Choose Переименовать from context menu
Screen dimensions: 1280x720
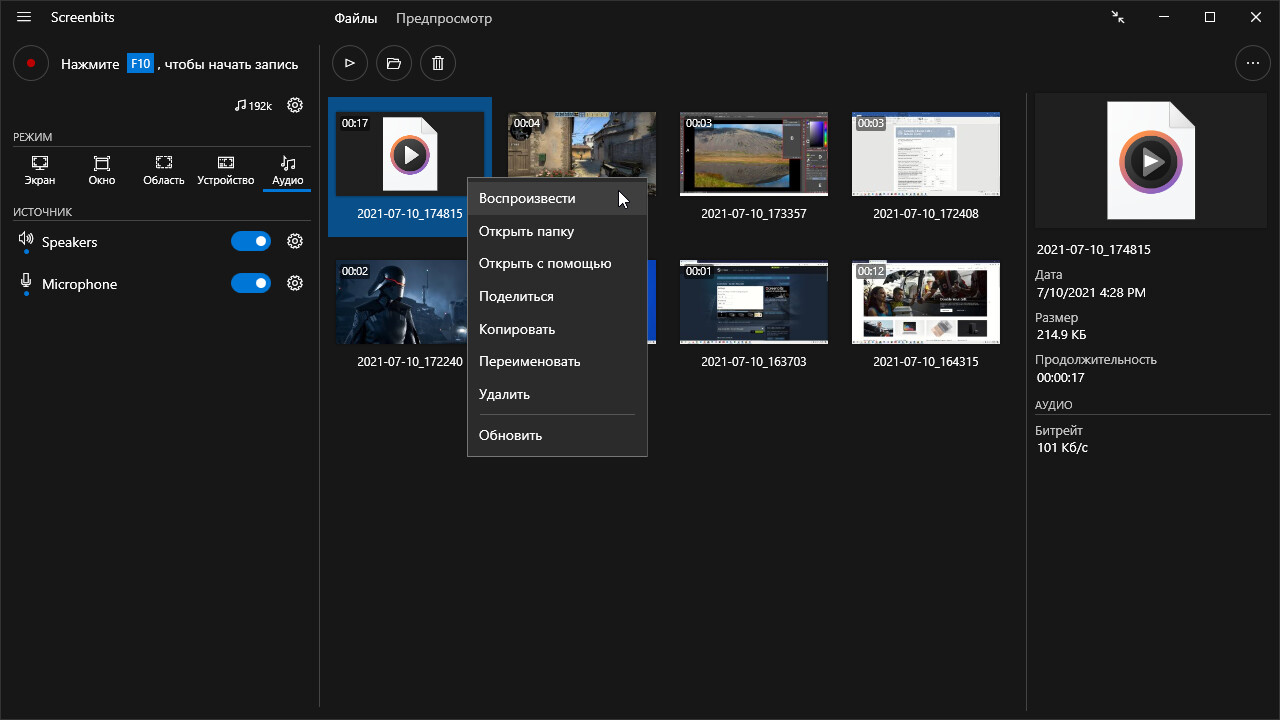pyautogui.click(x=529, y=361)
